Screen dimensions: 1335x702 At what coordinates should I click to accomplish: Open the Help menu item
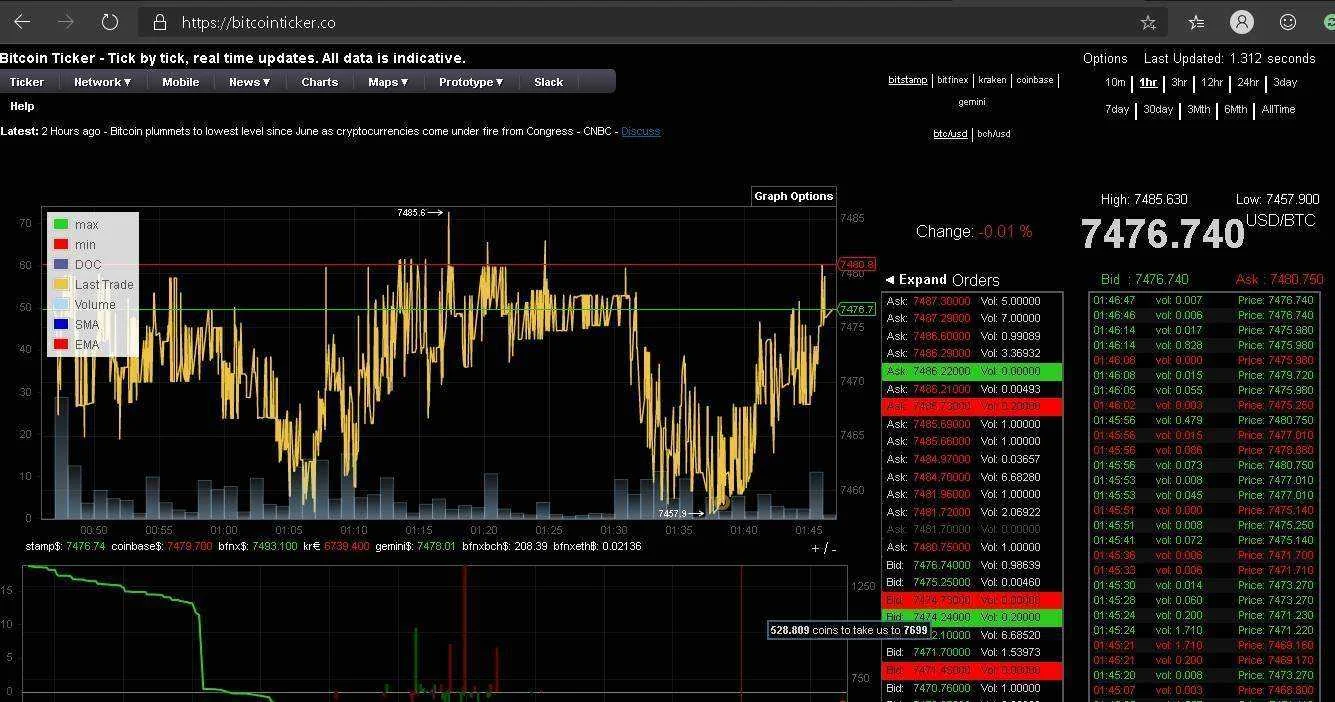[x=22, y=106]
